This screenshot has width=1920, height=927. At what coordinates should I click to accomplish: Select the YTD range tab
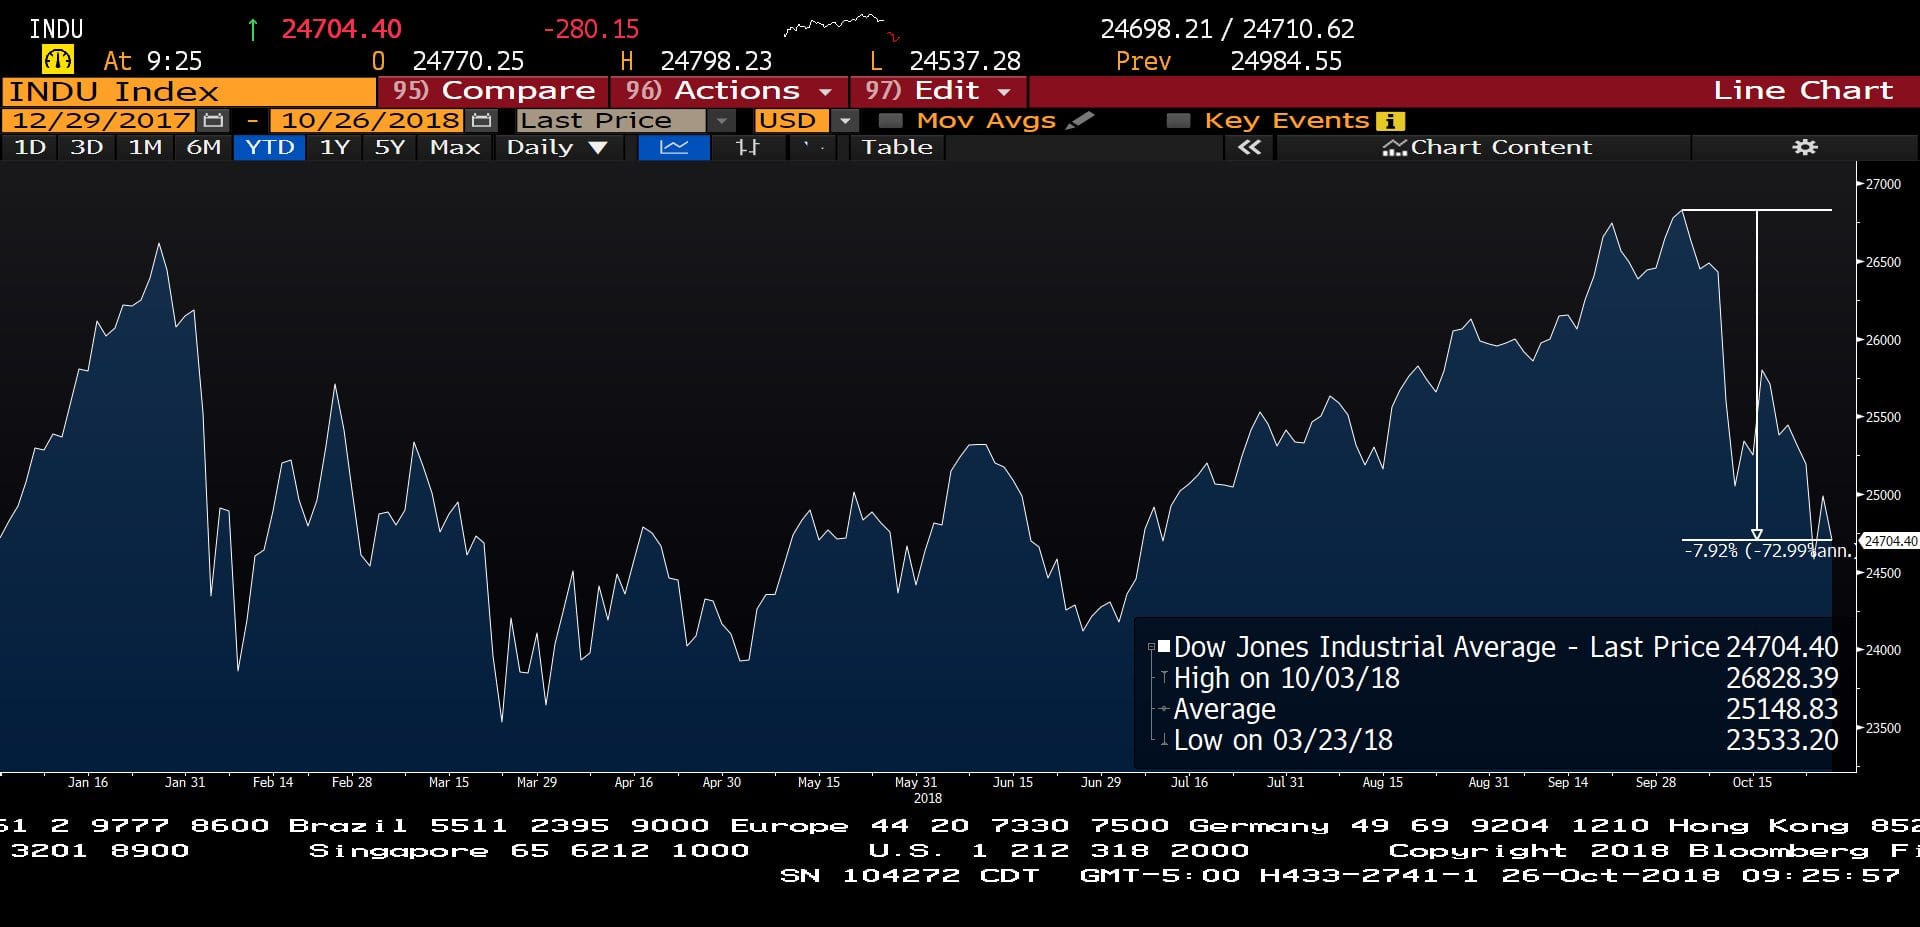[x=270, y=147]
